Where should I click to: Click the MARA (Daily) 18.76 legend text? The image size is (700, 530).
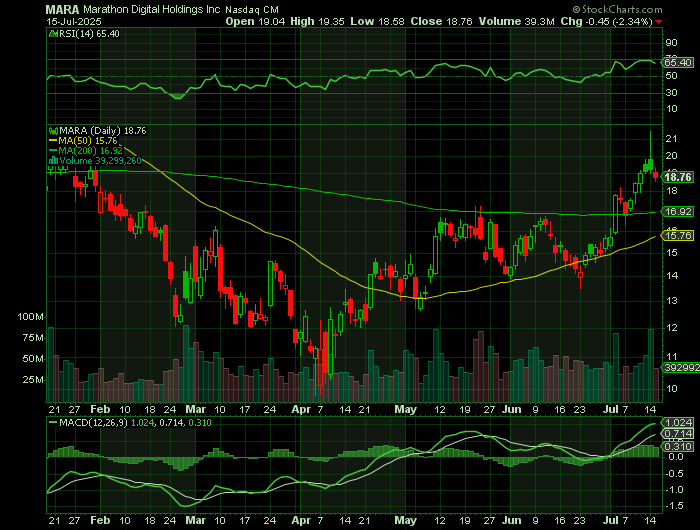pyautogui.click(x=103, y=131)
